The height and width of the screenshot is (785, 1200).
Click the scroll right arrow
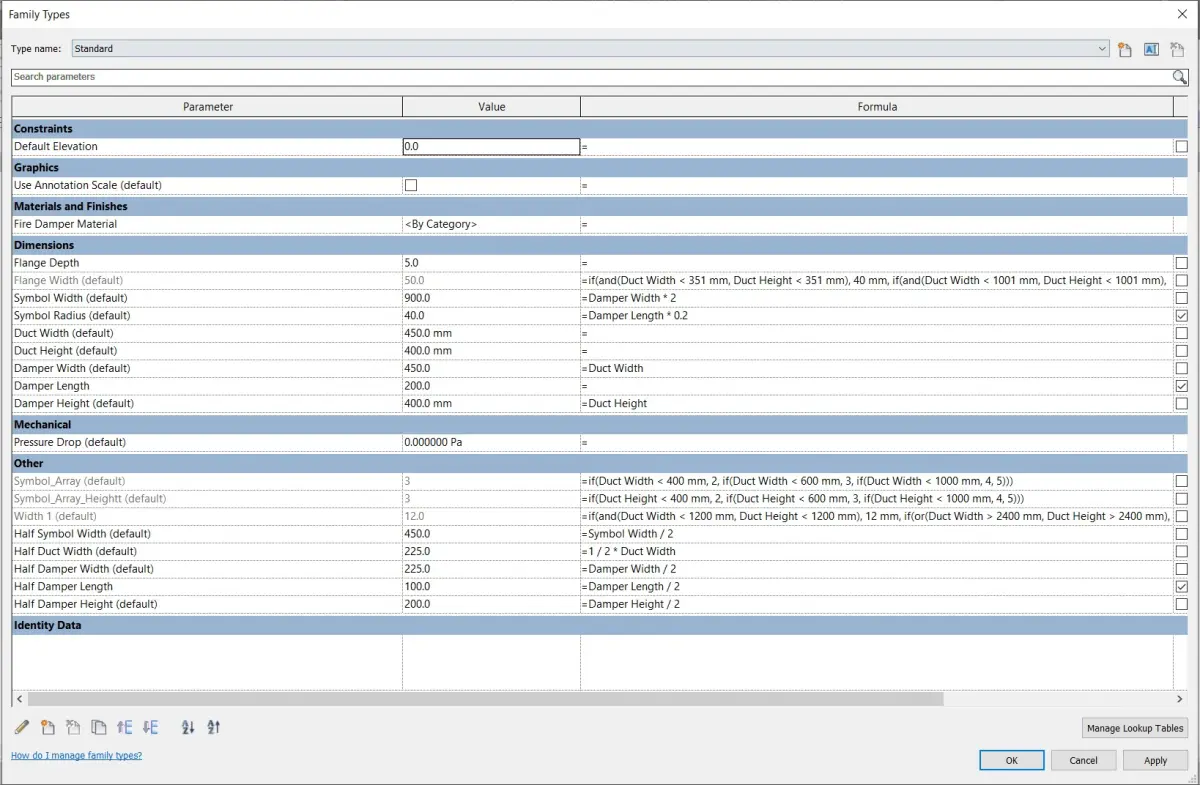(x=1180, y=699)
